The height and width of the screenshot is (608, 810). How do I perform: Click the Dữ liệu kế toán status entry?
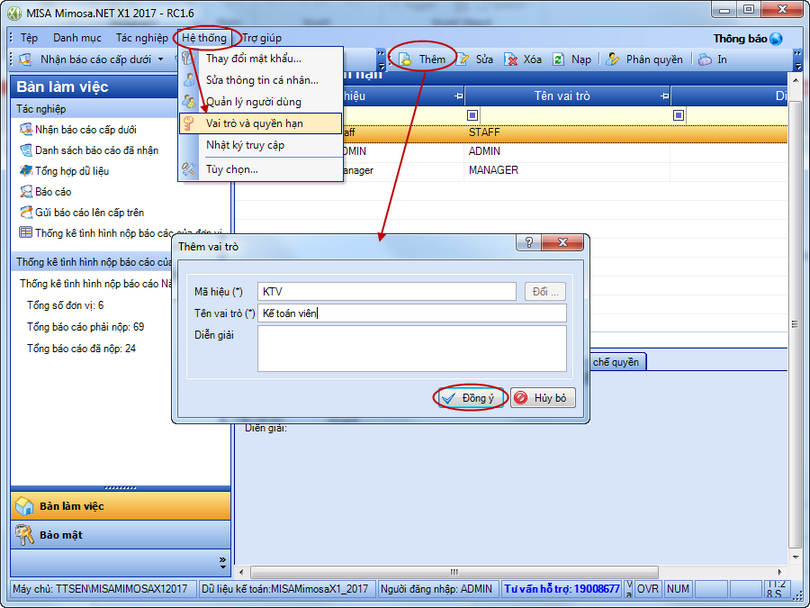(x=285, y=589)
